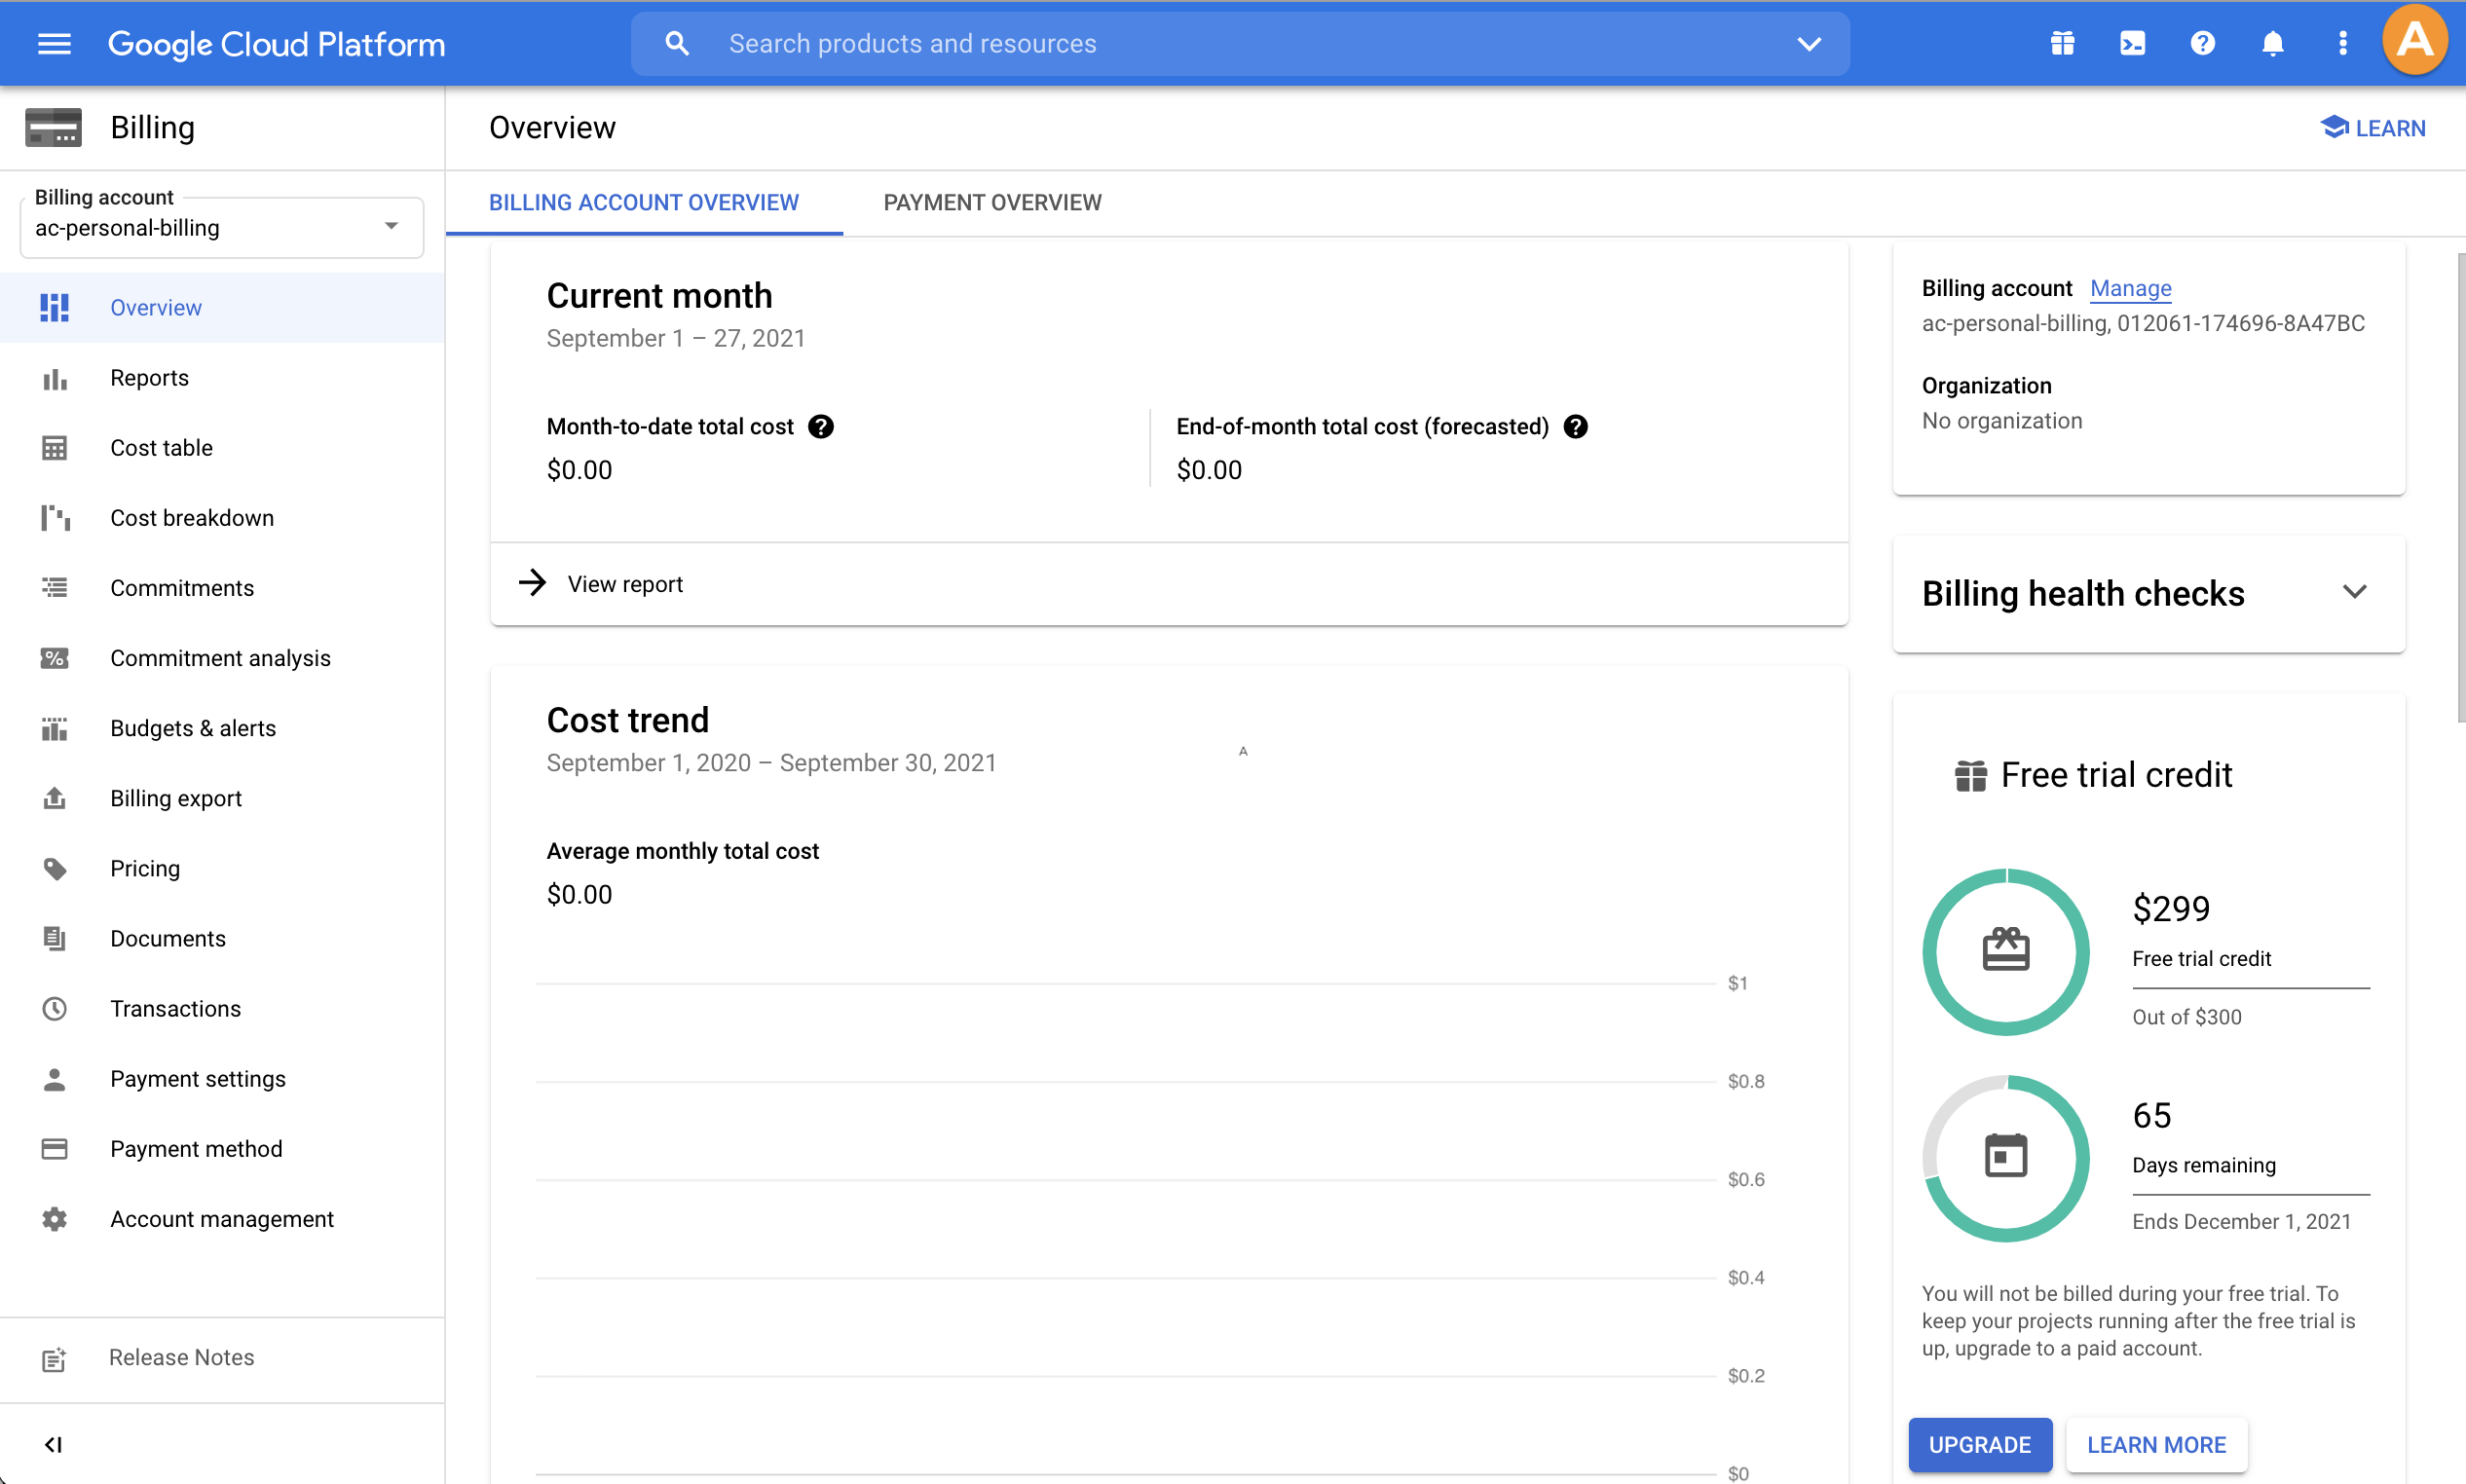Show help for End-of-month forecasted cost
This screenshot has height=1484, width=2466.
(x=1575, y=427)
